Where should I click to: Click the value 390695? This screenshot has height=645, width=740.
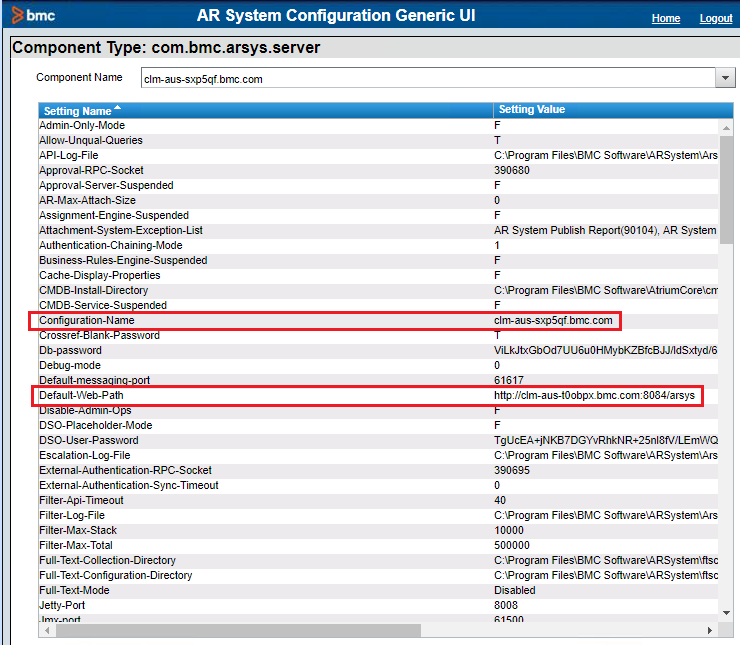click(512, 470)
